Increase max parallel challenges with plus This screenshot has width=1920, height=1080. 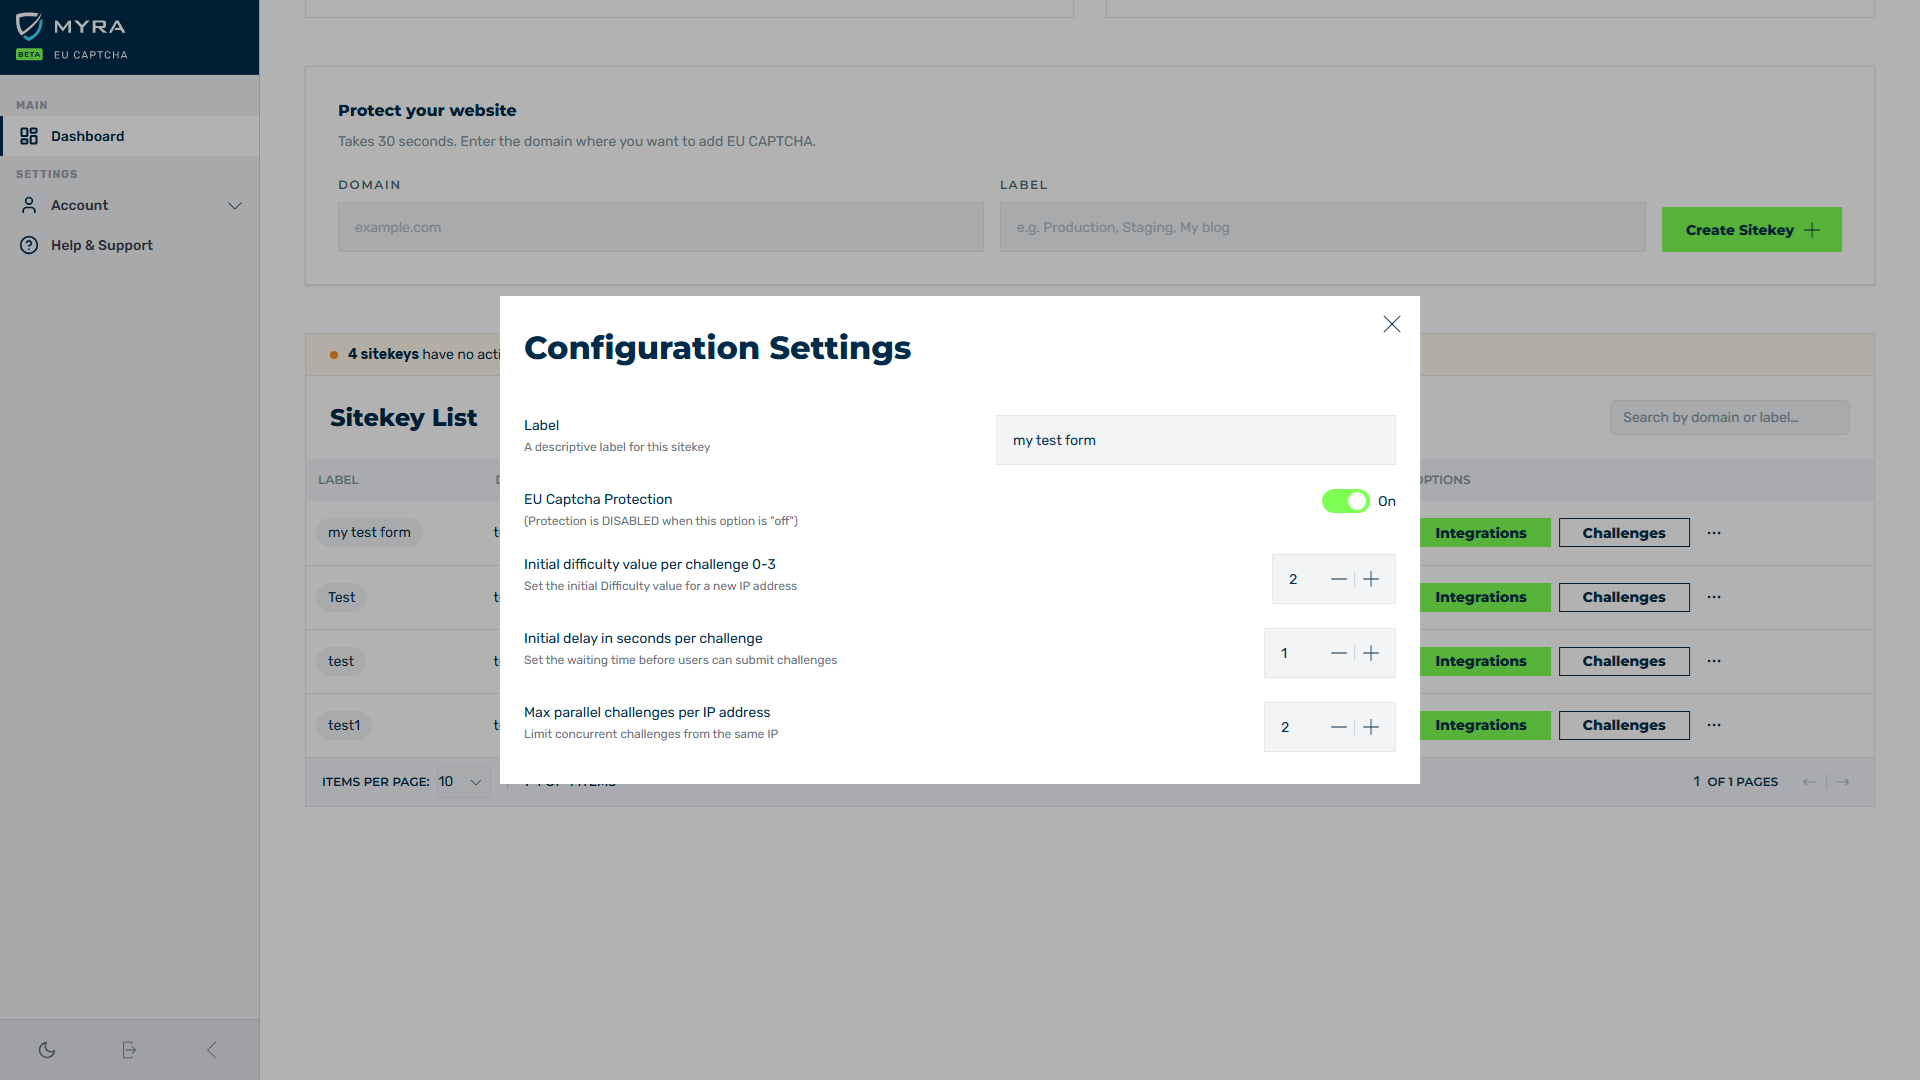(1371, 727)
